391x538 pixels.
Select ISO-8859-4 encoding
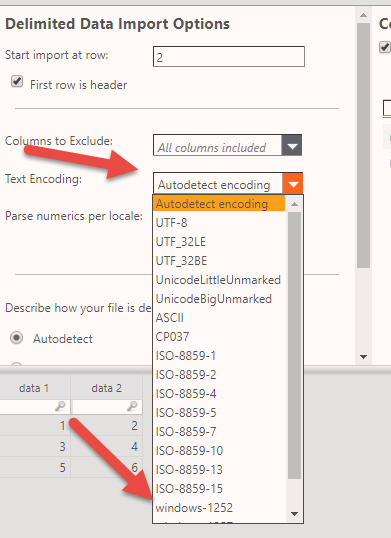[x=219, y=394]
